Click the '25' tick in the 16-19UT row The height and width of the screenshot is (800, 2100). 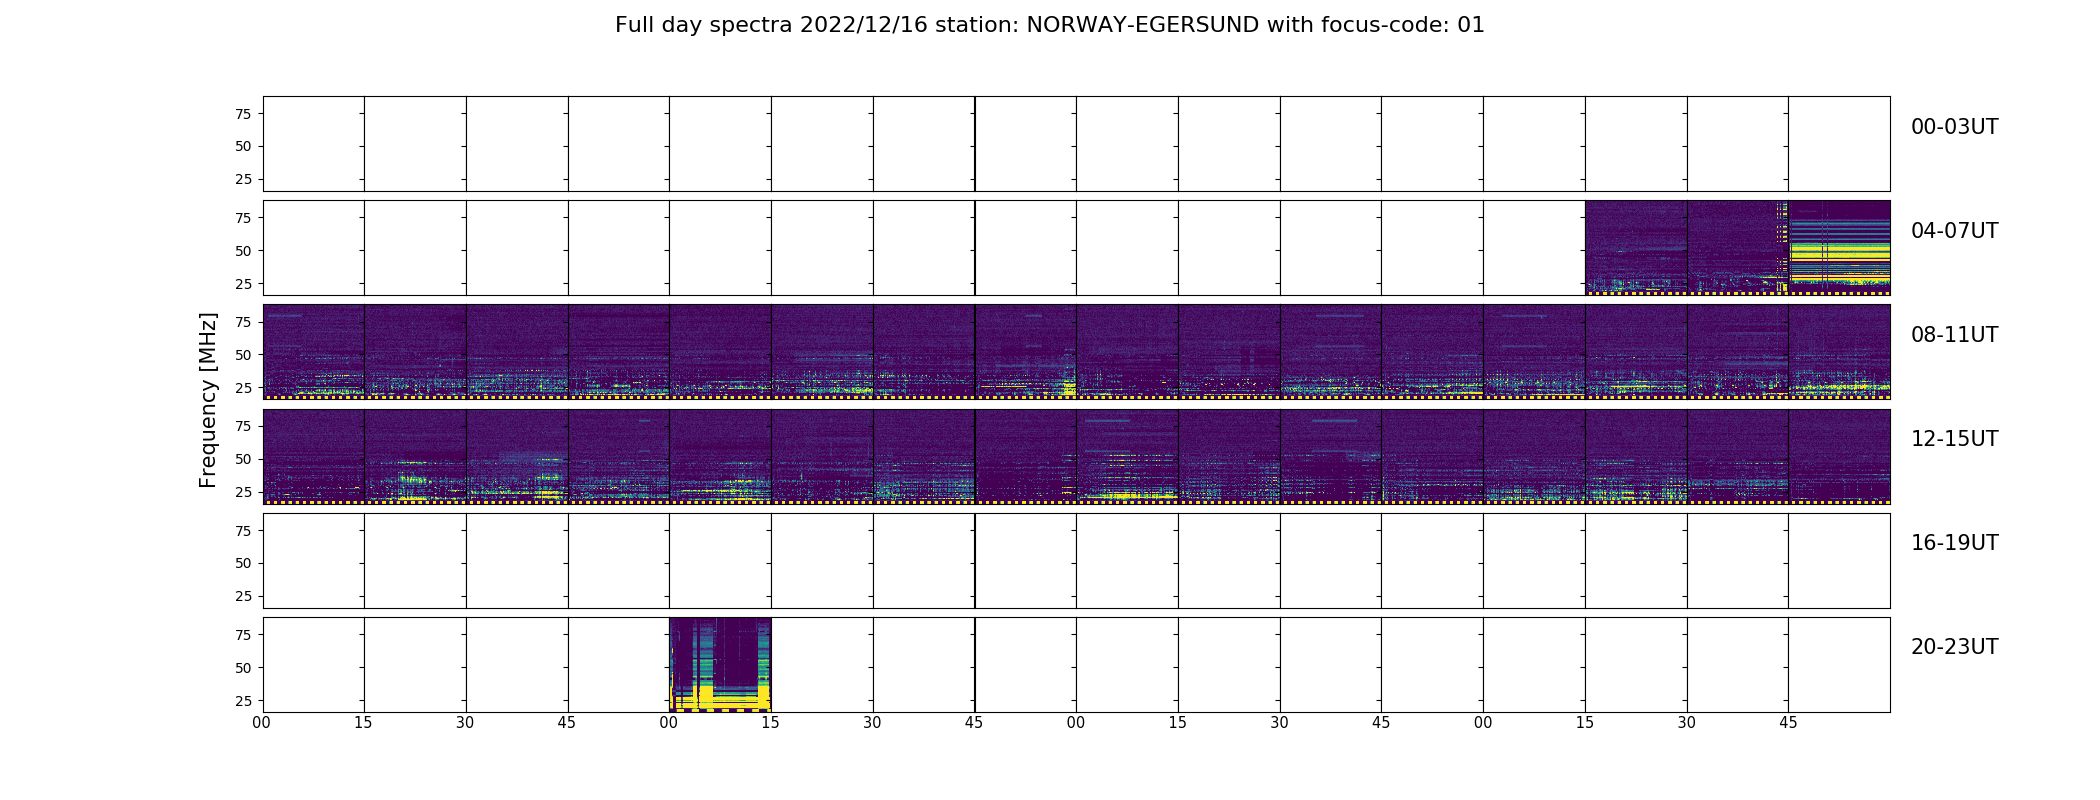(x=243, y=596)
